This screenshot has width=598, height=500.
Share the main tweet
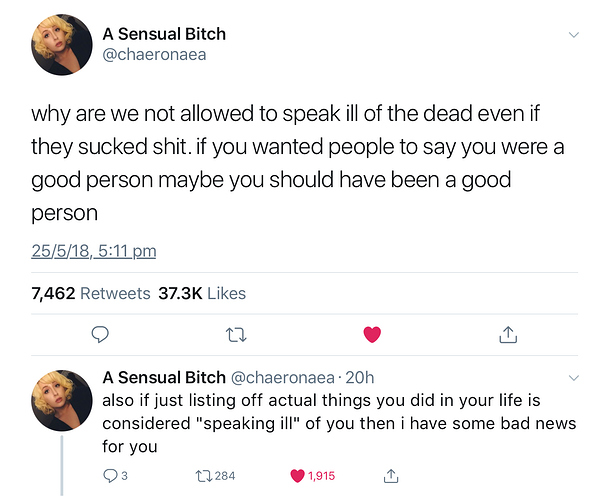[508, 334]
